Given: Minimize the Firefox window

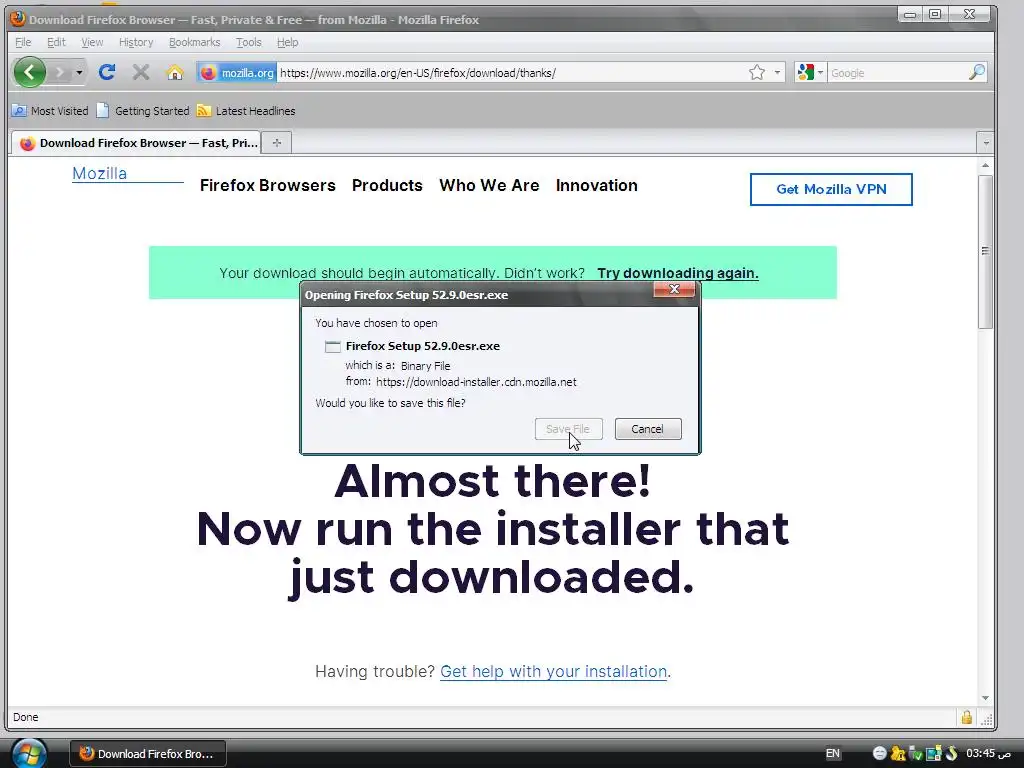Looking at the screenshot, I should pos(910,14).
